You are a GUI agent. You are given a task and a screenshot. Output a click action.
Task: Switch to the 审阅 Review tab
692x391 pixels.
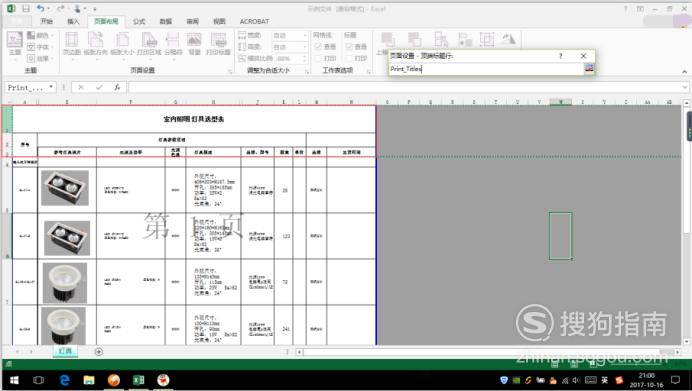[x=192, y=21]
